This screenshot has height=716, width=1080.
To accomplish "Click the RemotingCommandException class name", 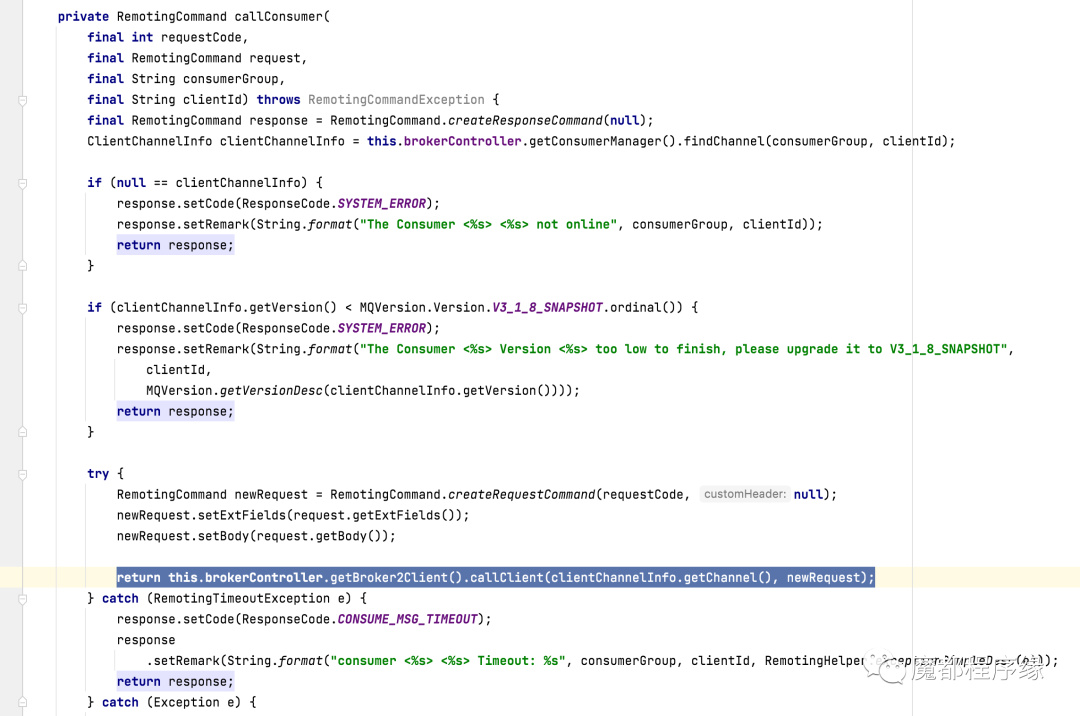I will click(396, 100).
